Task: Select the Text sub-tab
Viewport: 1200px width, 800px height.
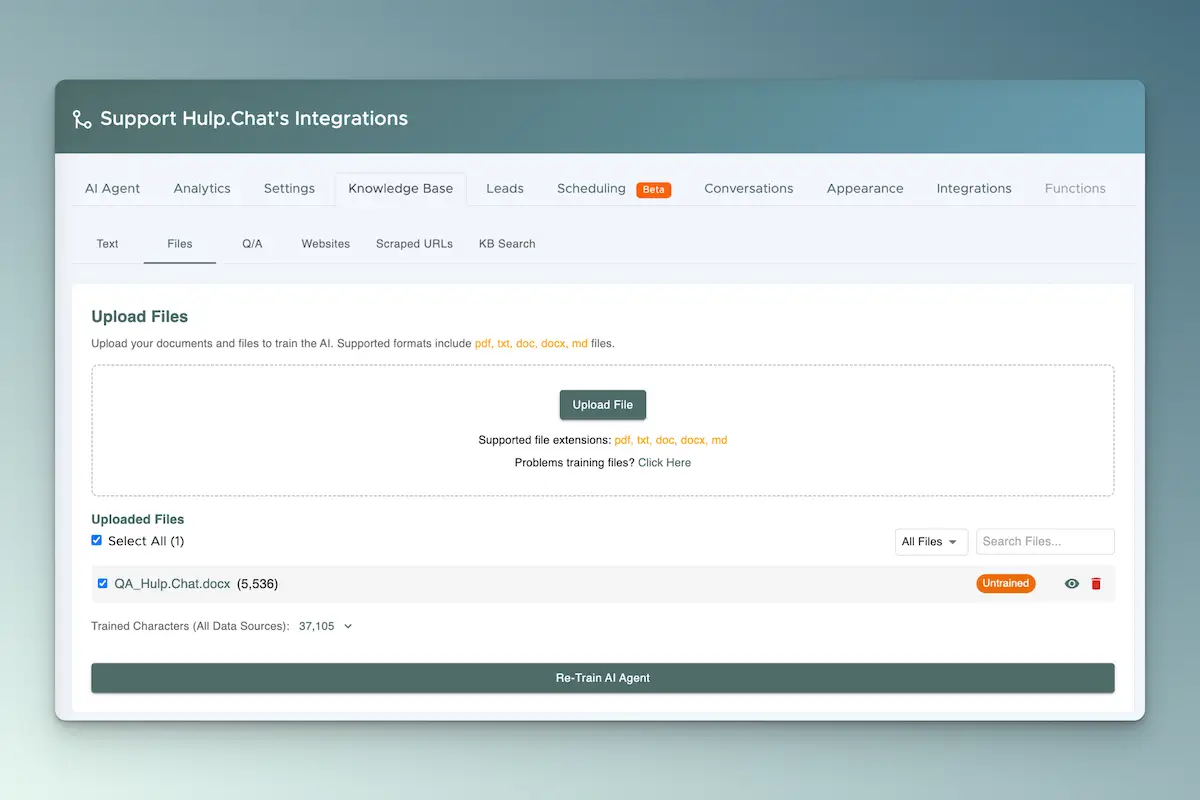Action: click(x=107, y=244)
